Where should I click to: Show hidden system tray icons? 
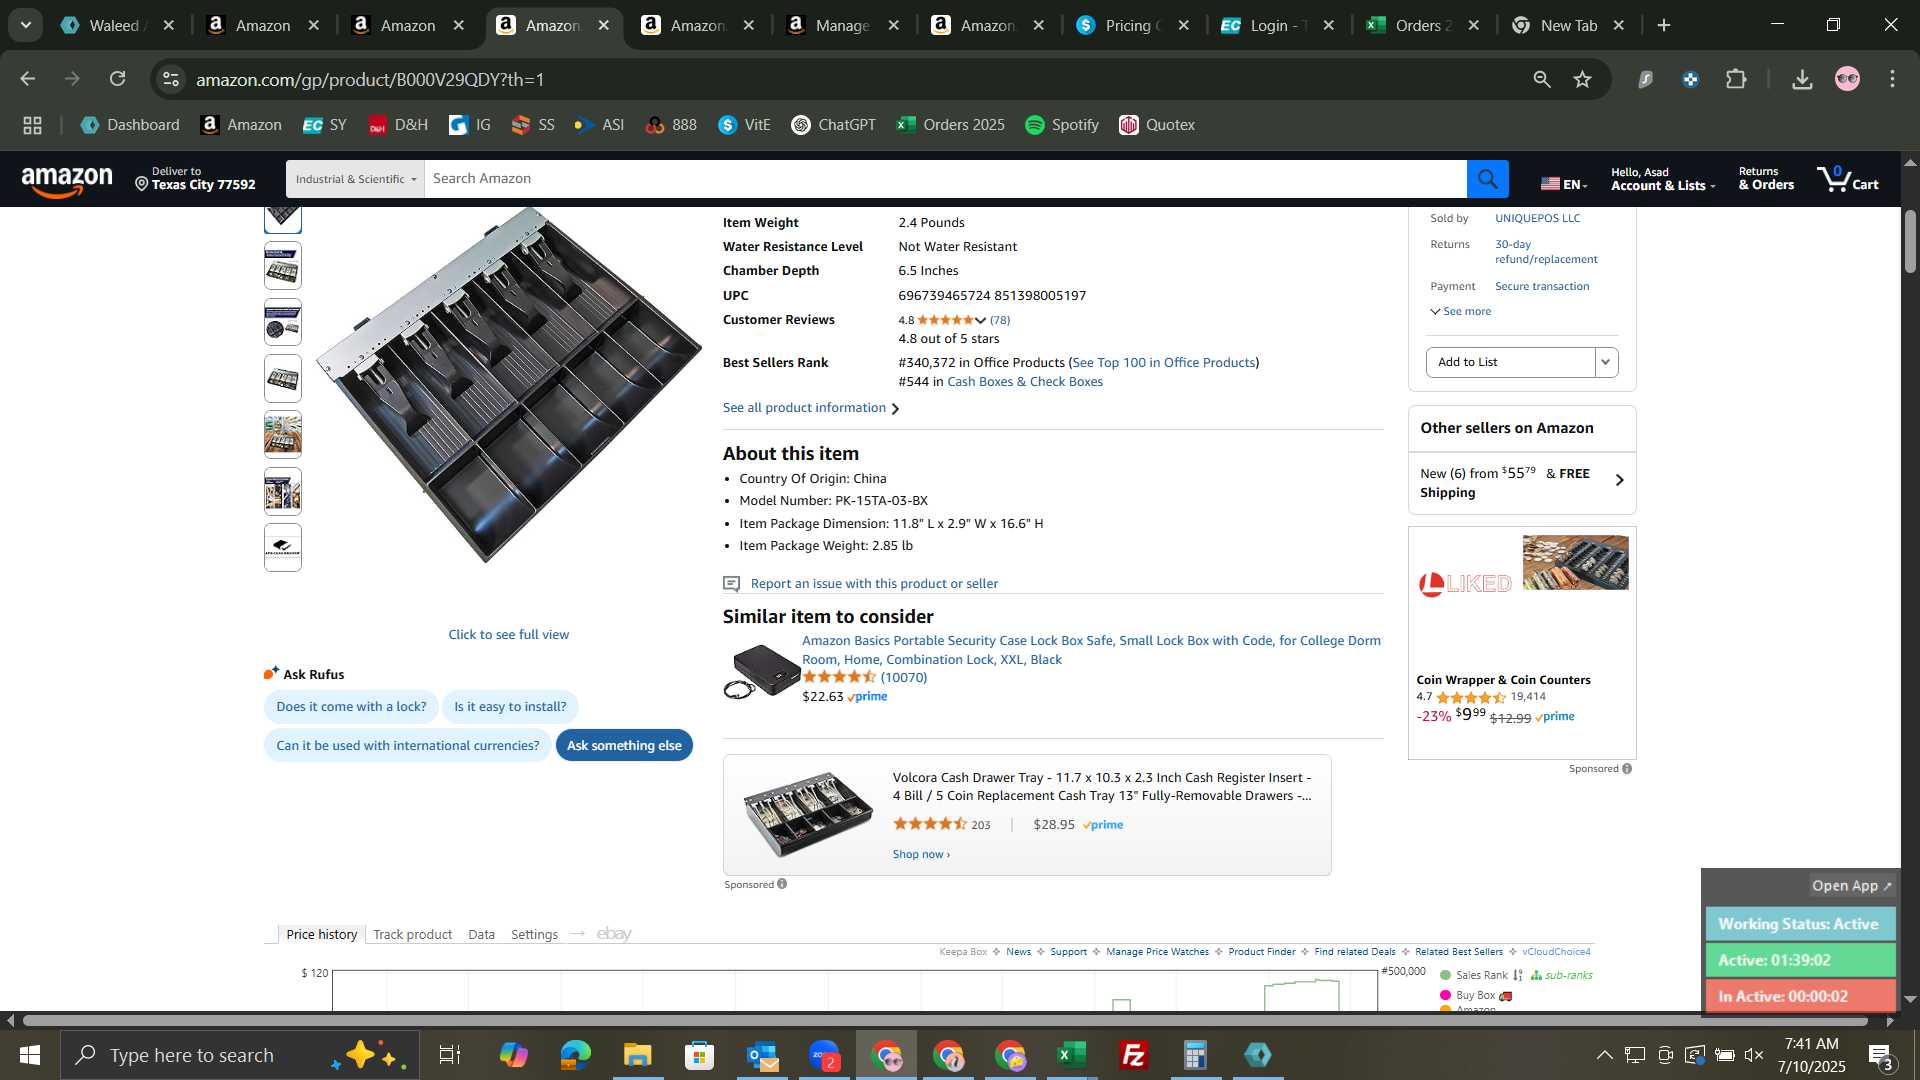click(x=1604, y=1055)
